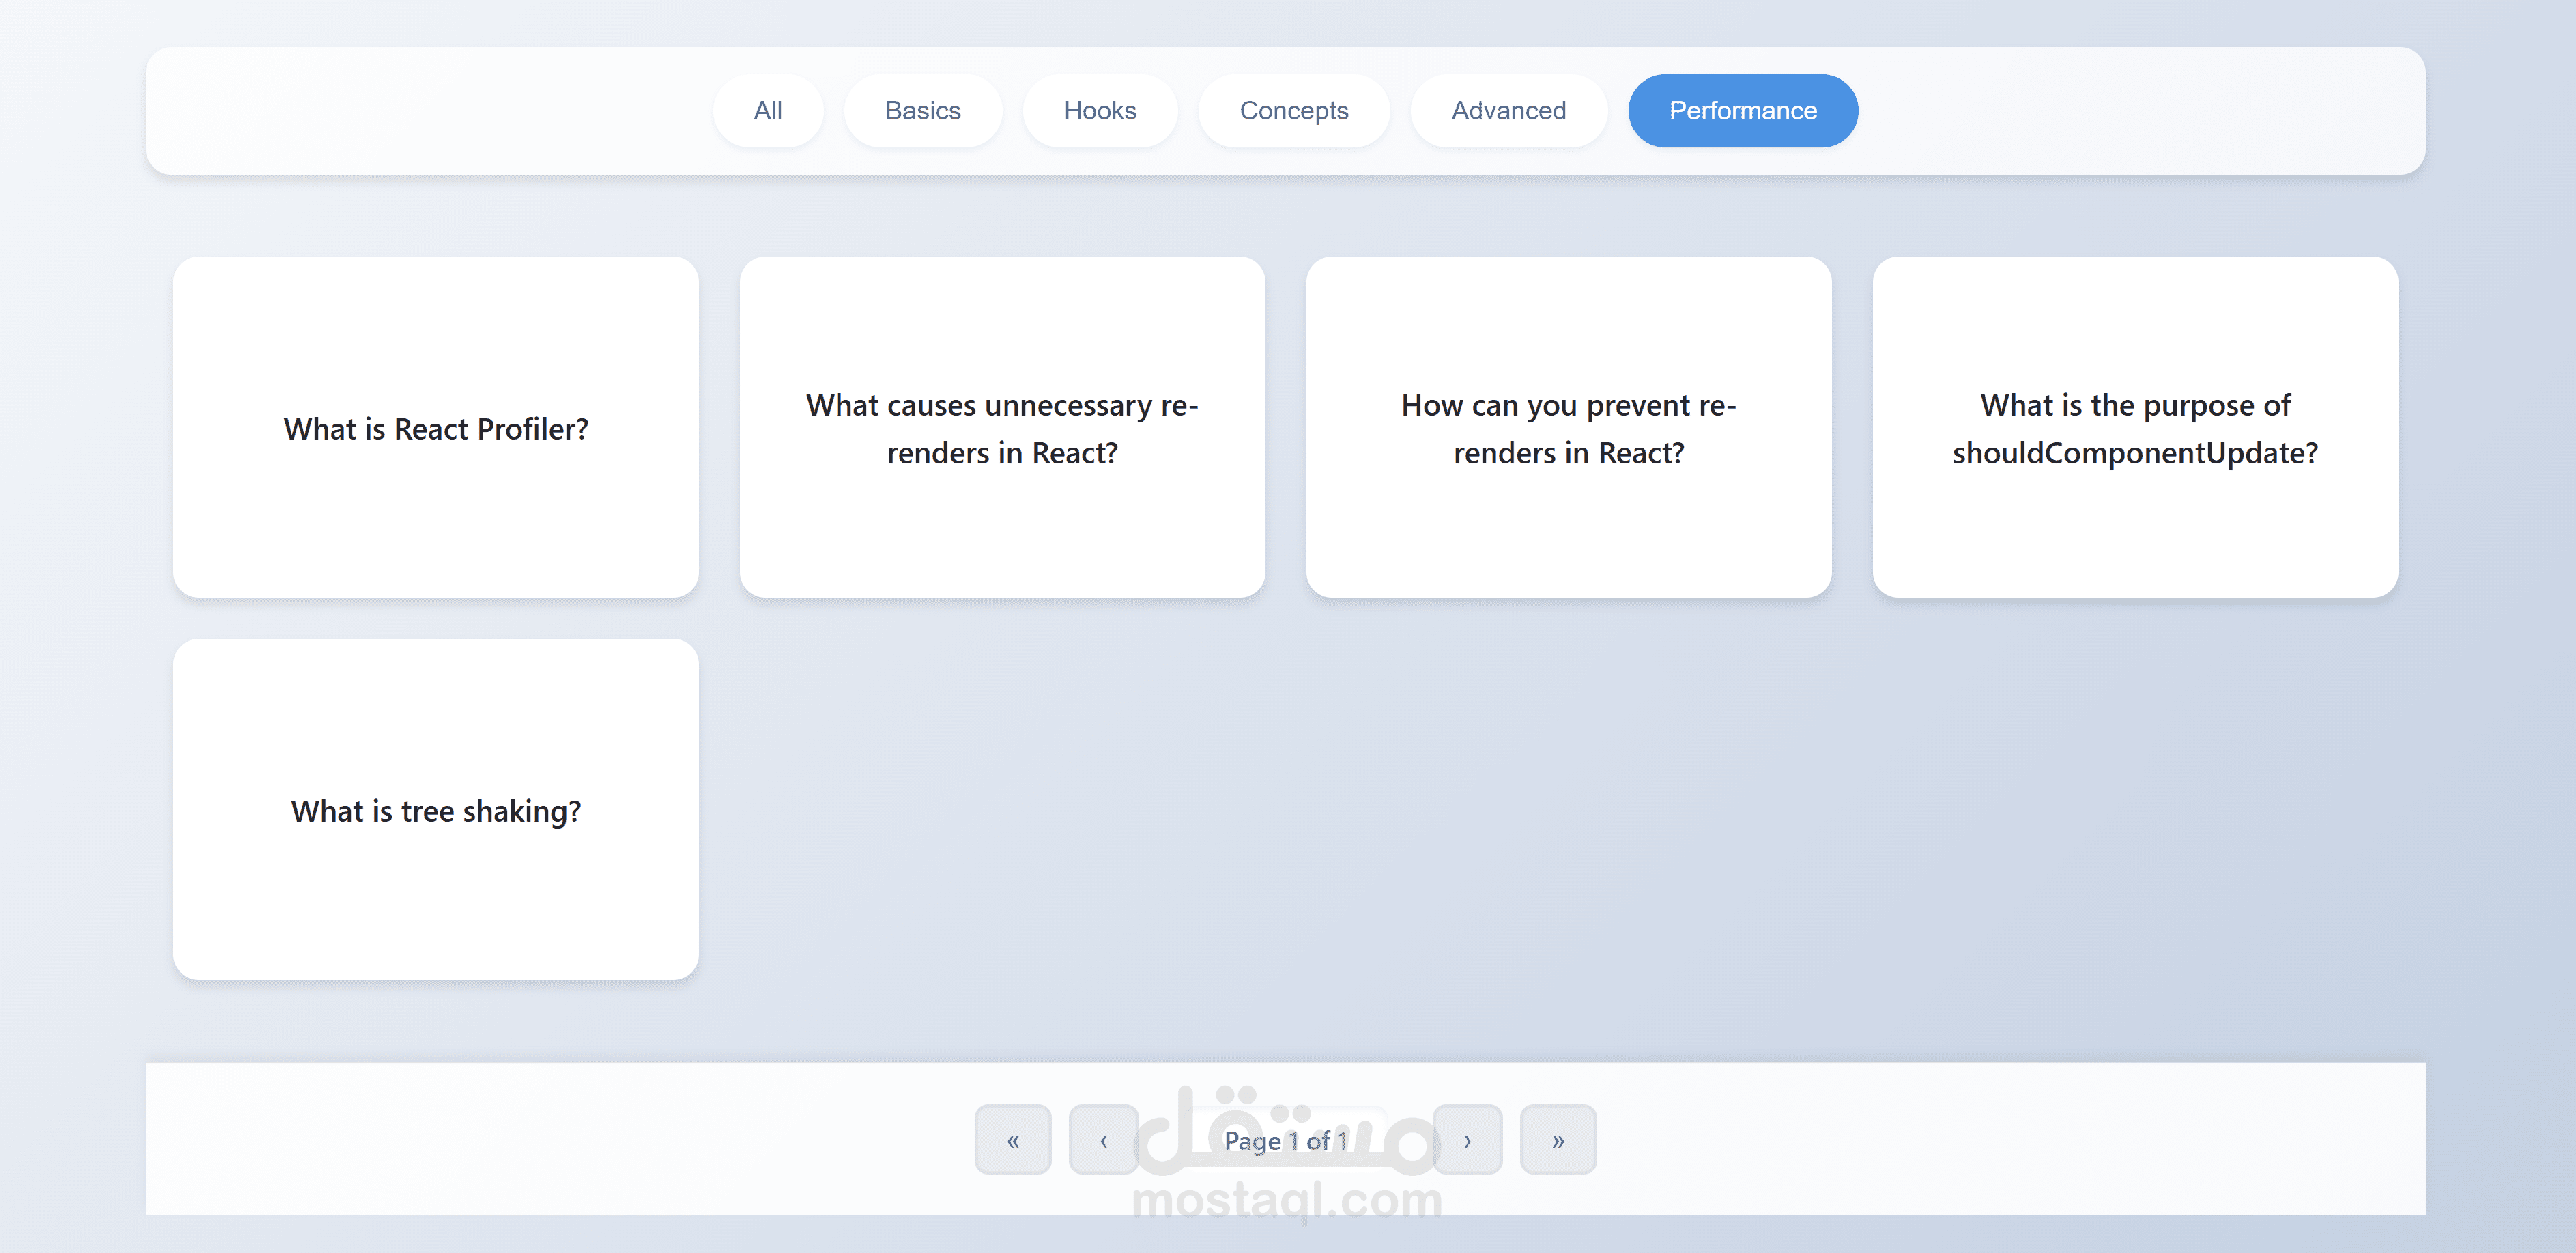Image resolution: width=2576 pixels, height=1253 pixels.
Task: Open the Concepts category tab
Action: coord(1293,111)
